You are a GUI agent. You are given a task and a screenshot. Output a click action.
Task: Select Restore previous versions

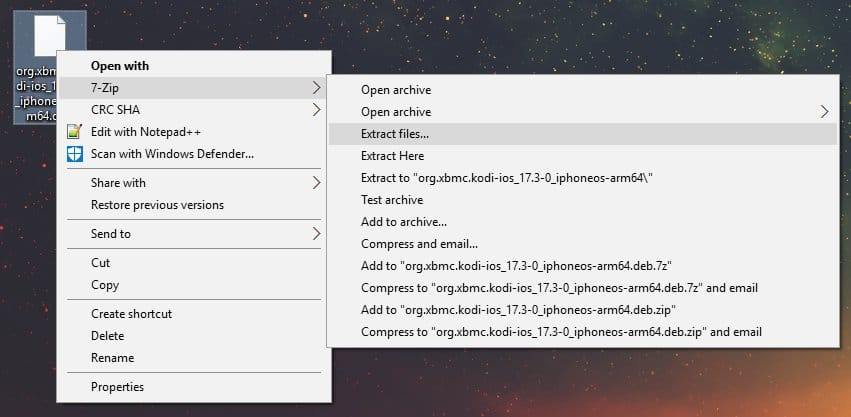(x=192, y=205)
